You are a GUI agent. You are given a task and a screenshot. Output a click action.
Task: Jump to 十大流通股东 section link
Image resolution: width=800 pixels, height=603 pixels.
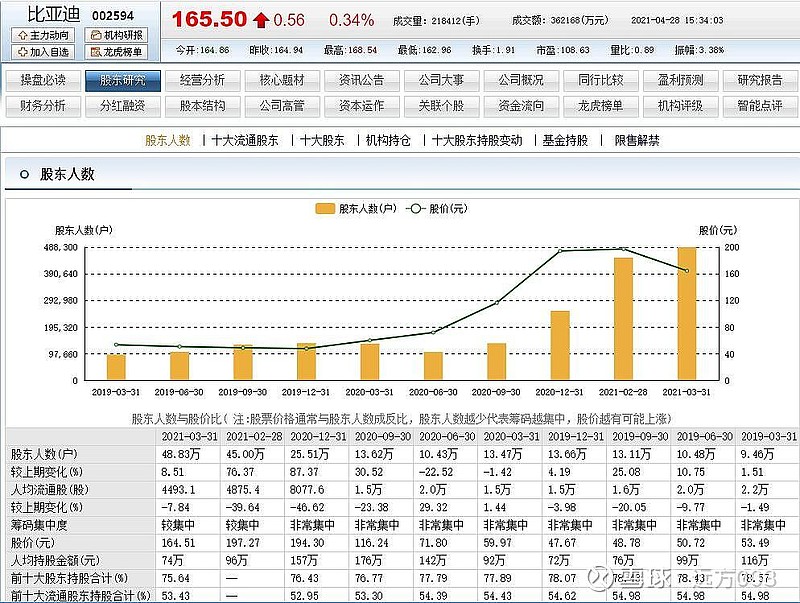245,140
